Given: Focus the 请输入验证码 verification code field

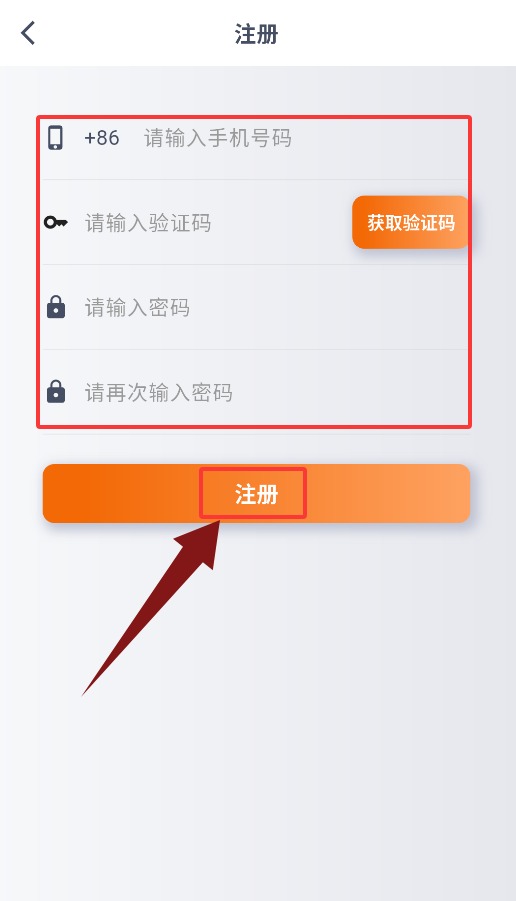Looking at the screenshot, I should point(215,222).
